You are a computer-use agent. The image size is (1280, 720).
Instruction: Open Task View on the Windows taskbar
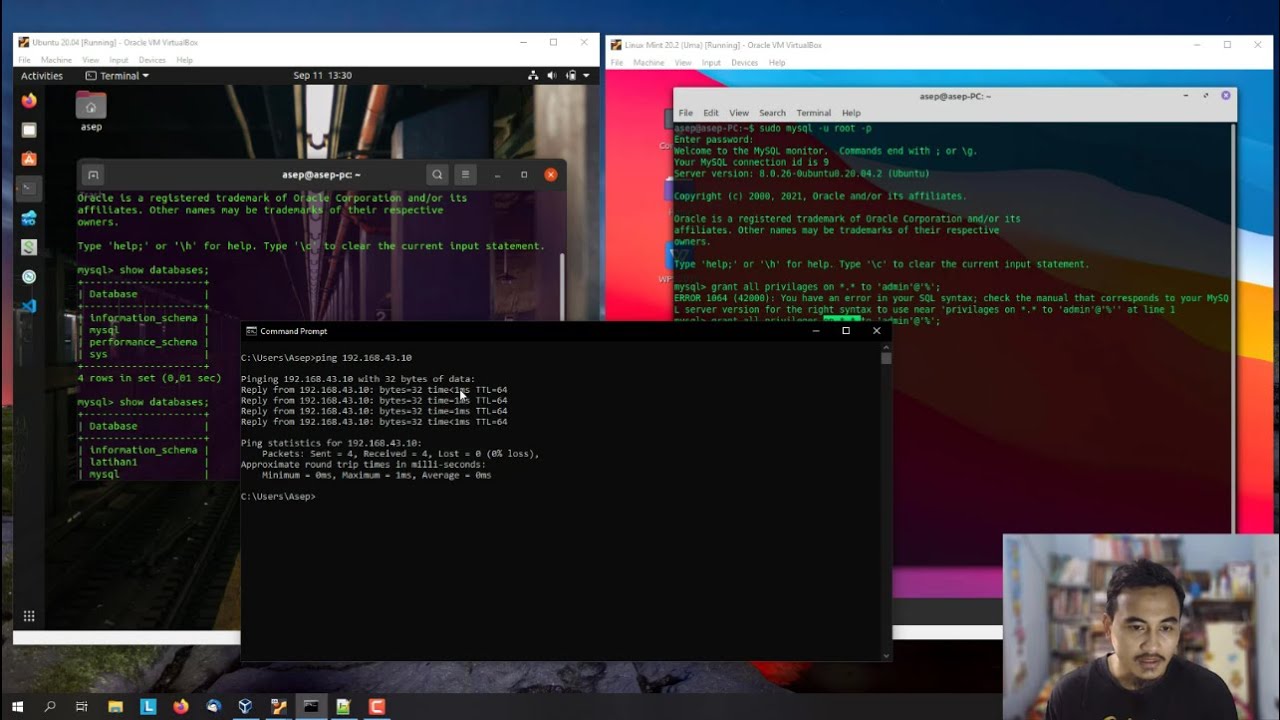(x=82, y=706)
